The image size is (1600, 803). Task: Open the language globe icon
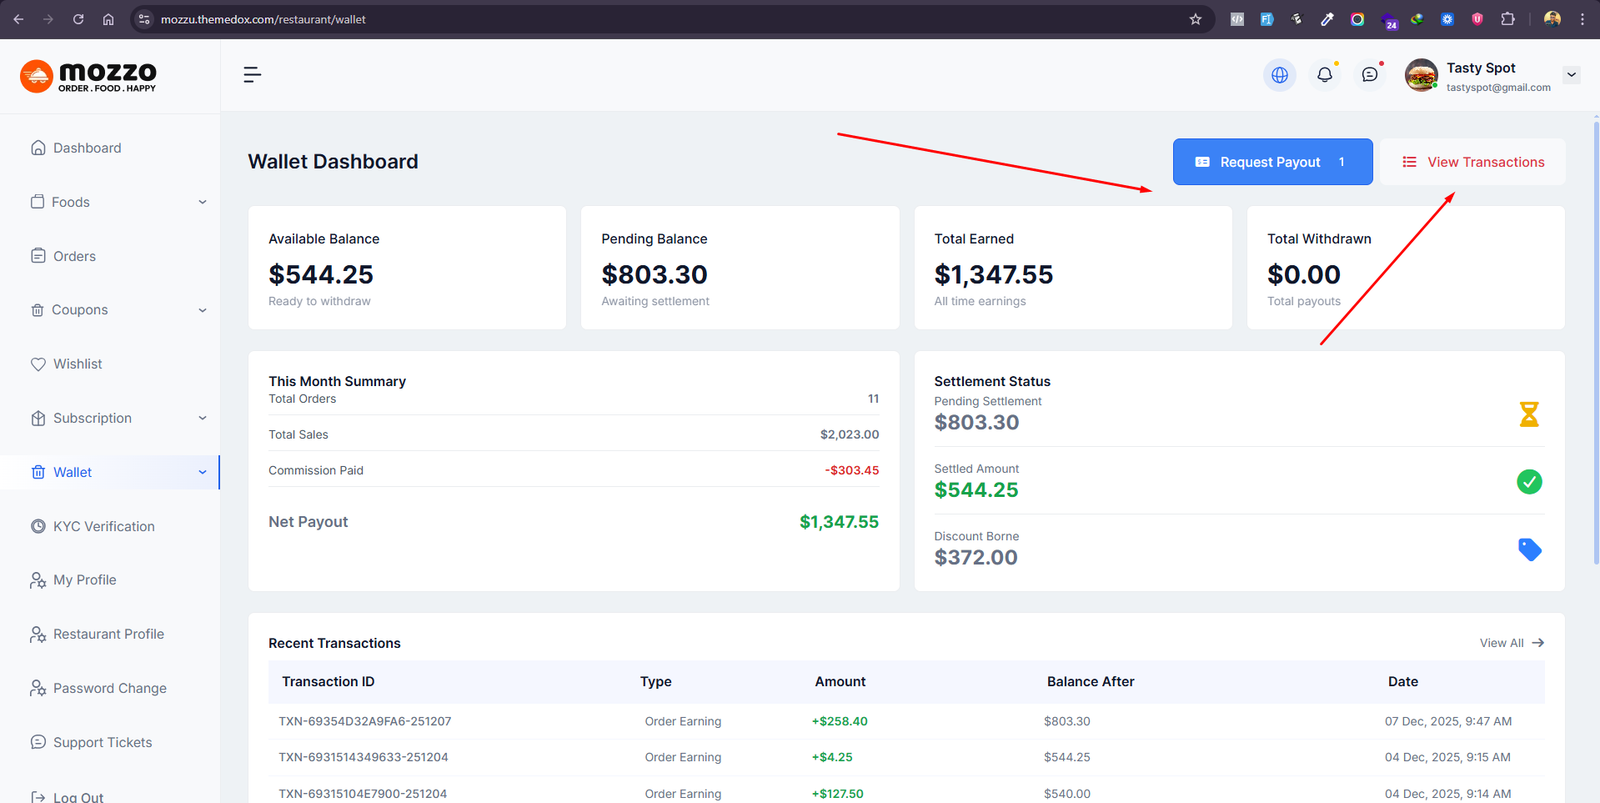1279,75
